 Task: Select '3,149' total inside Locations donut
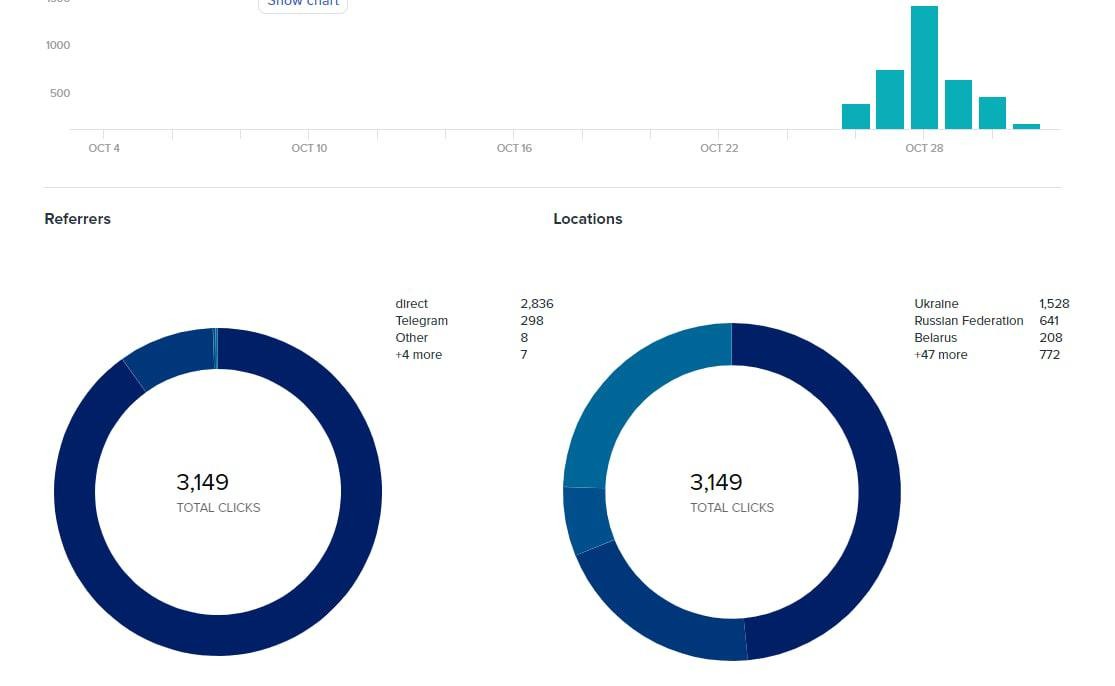716,482
